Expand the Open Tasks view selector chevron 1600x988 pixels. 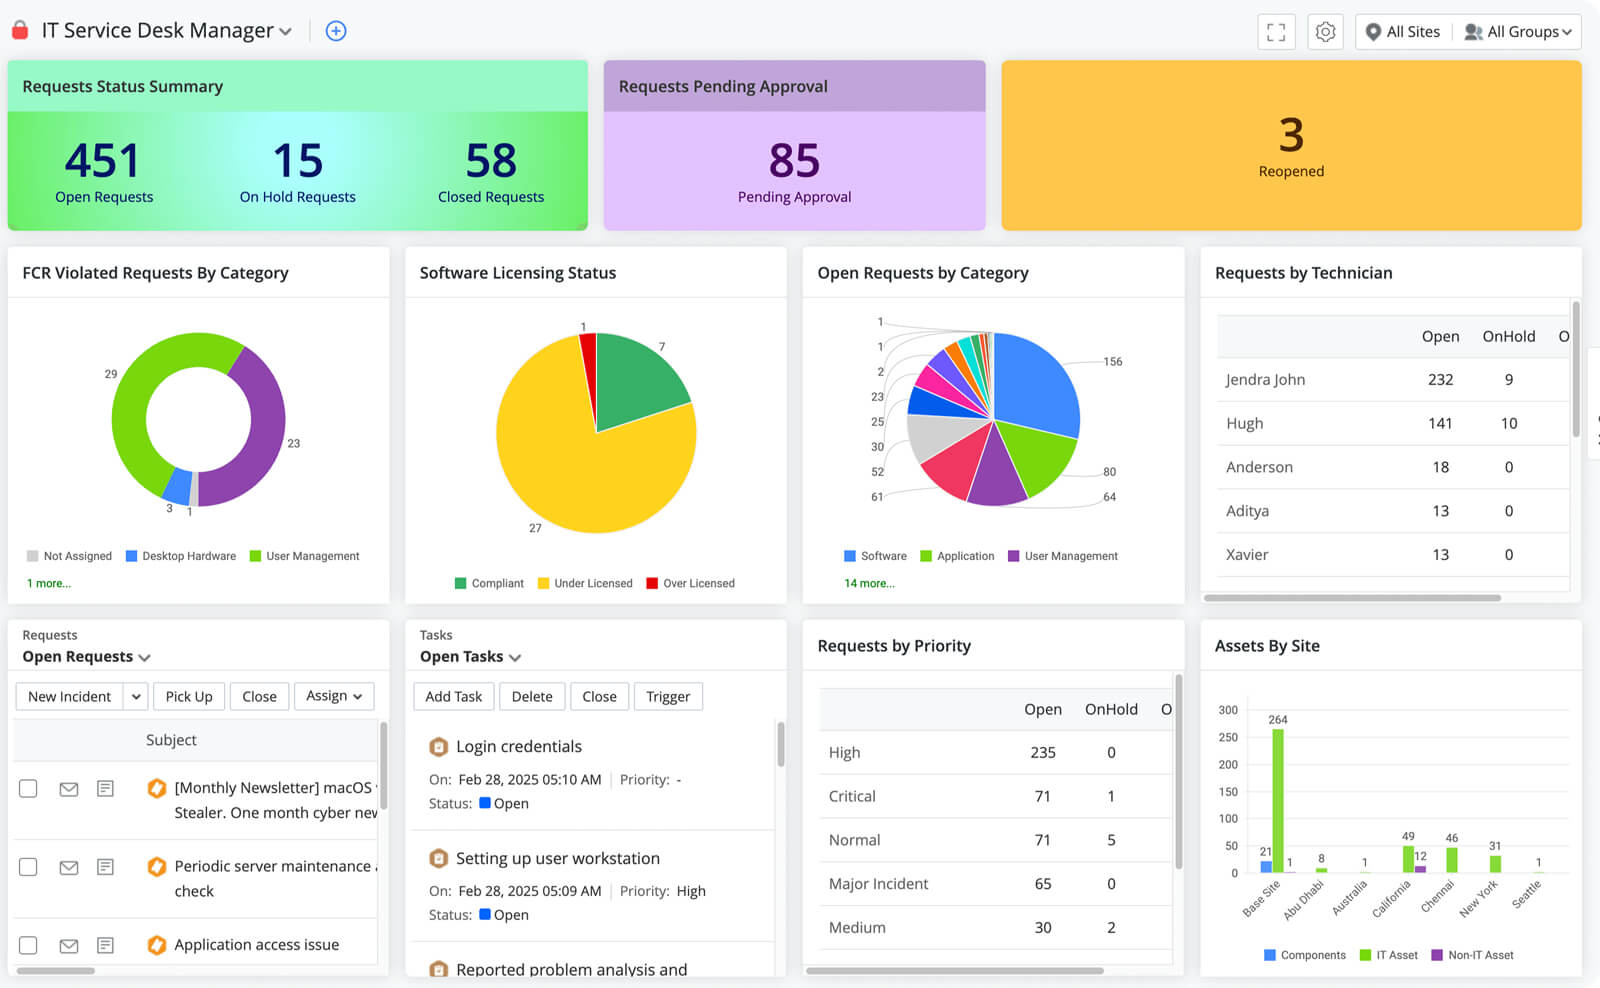(x=515, y=657)
